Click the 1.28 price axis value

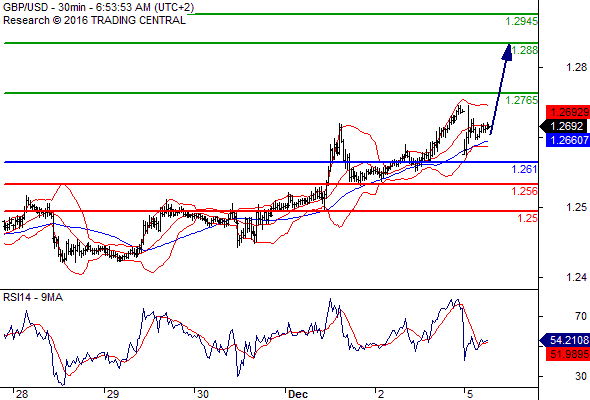pos(576,67)
